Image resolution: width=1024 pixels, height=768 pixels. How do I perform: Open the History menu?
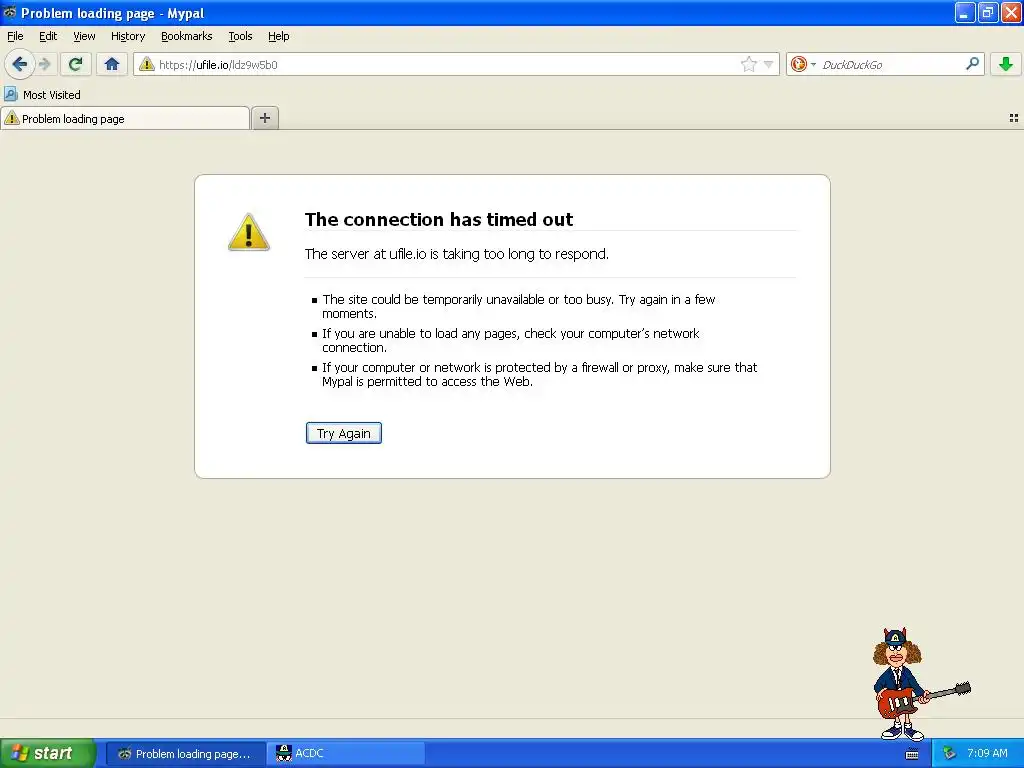click(x=128, y=36)
